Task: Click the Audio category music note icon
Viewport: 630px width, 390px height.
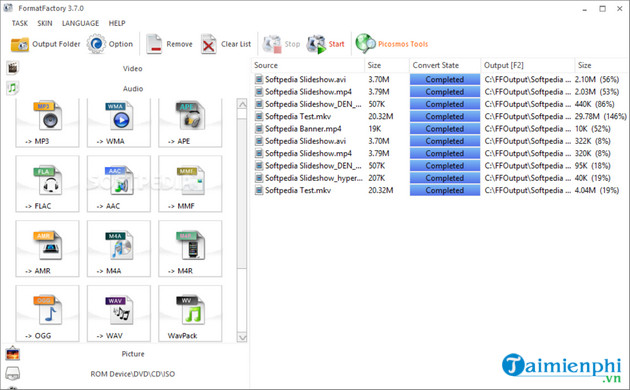Action: (12, 88)
